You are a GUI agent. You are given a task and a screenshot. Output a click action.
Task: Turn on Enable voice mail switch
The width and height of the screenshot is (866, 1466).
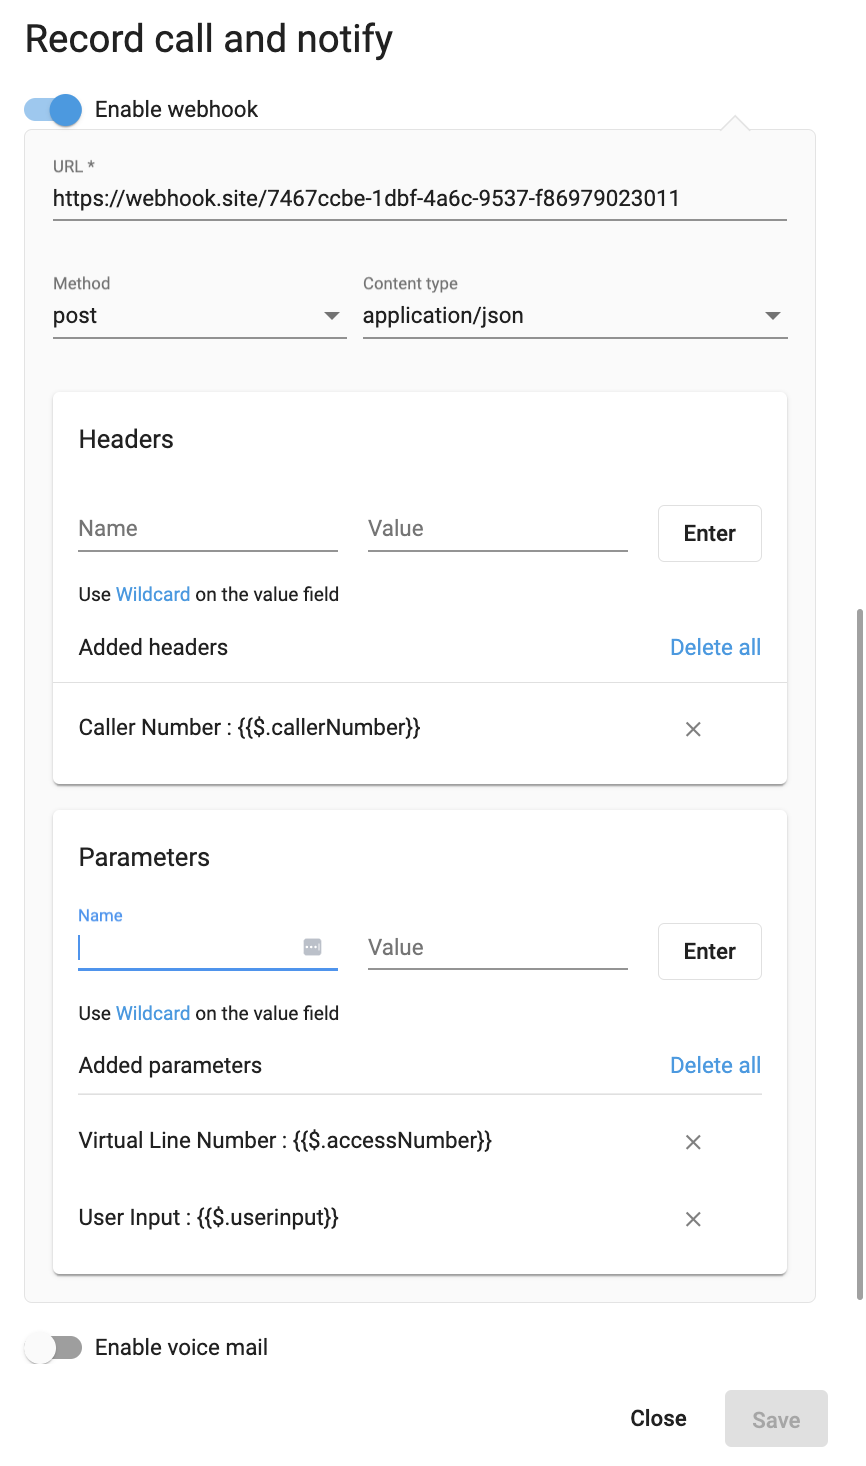pyautogui.click(x=53, y=1348)
